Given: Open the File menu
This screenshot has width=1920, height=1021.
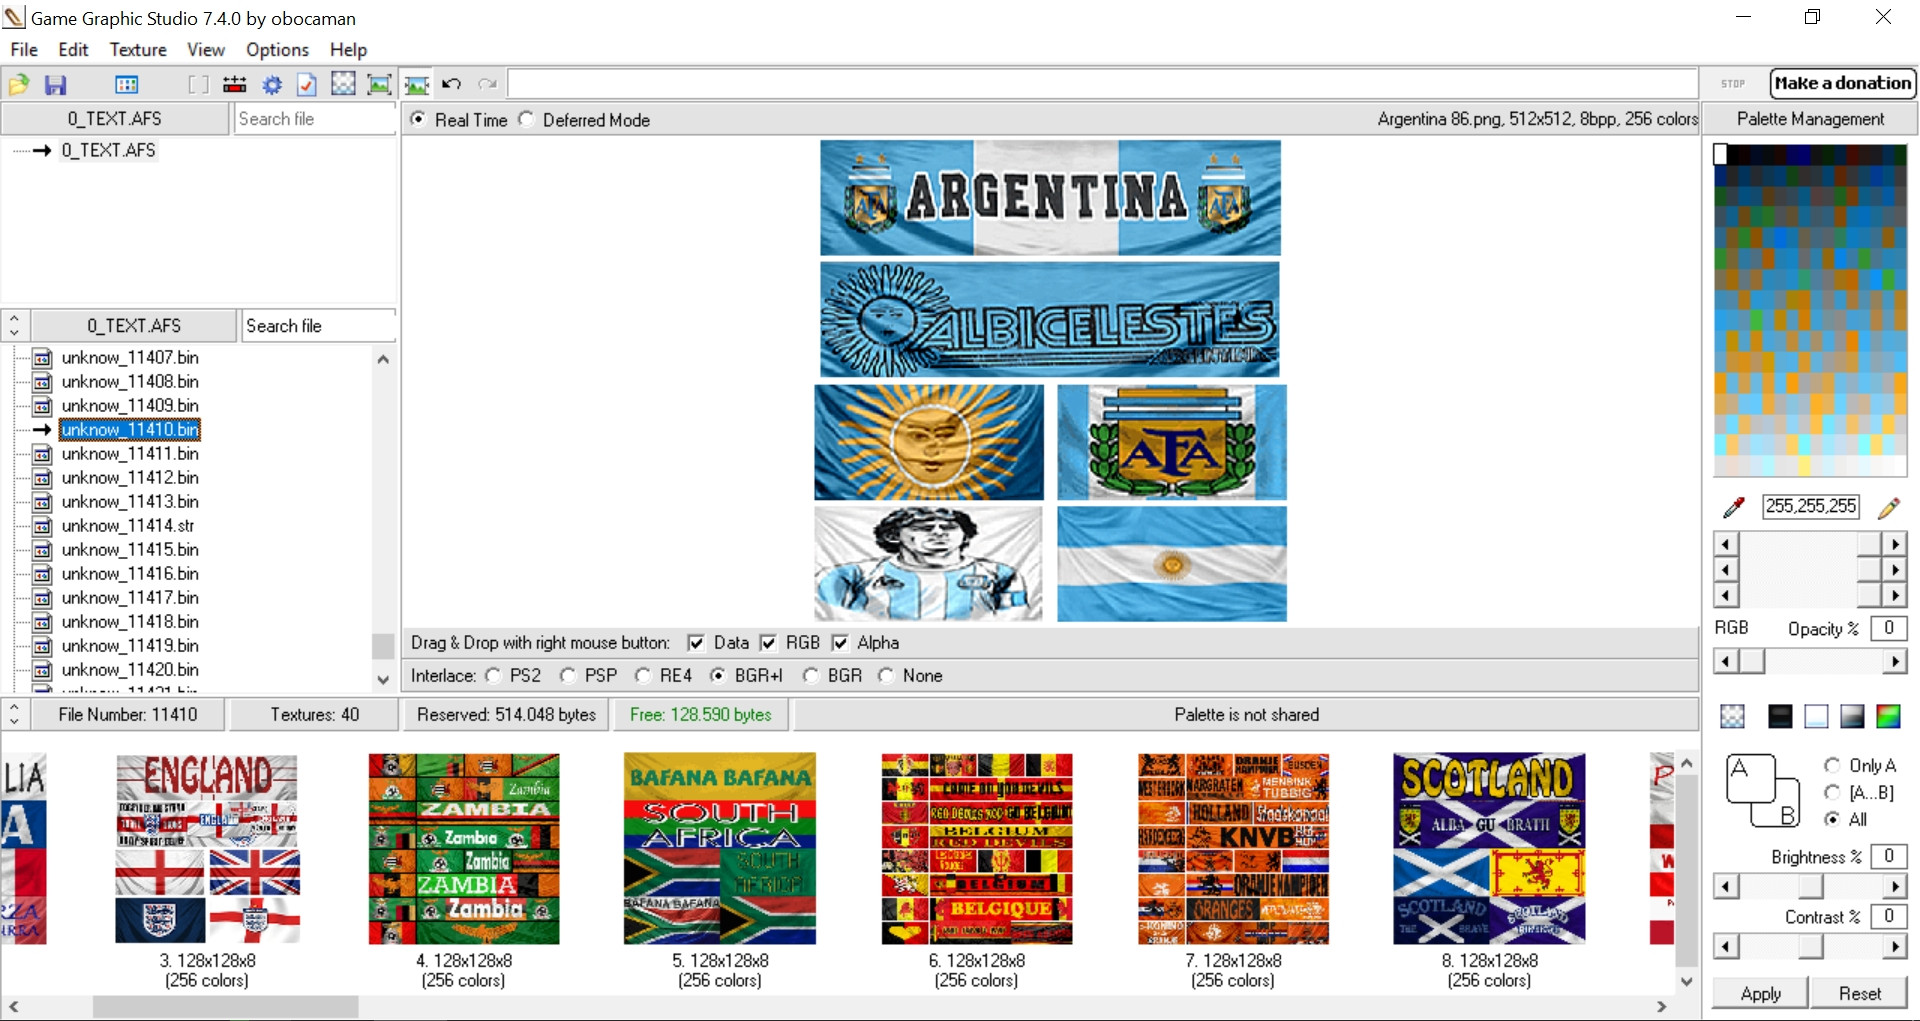Looking at the screenshot, I should [x=24, y=50].
